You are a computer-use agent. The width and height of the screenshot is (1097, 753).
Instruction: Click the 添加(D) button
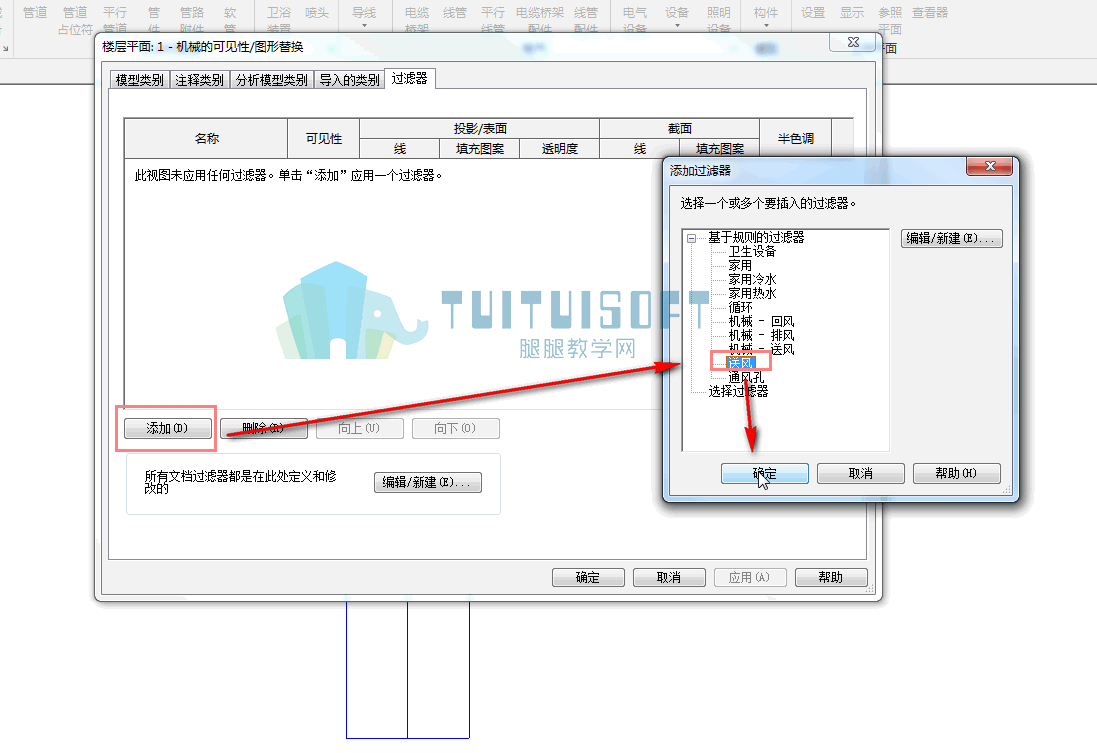coord(167,428)
